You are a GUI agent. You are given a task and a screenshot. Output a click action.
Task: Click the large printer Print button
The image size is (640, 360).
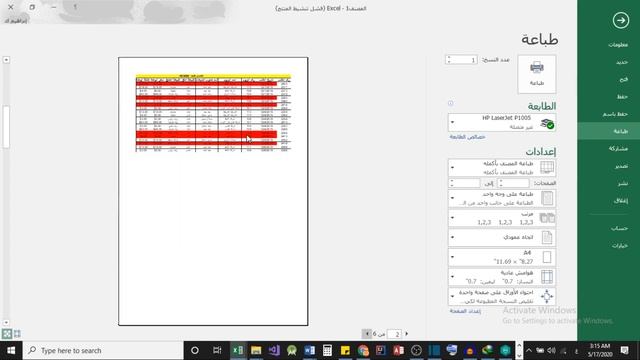click(537, 74)
